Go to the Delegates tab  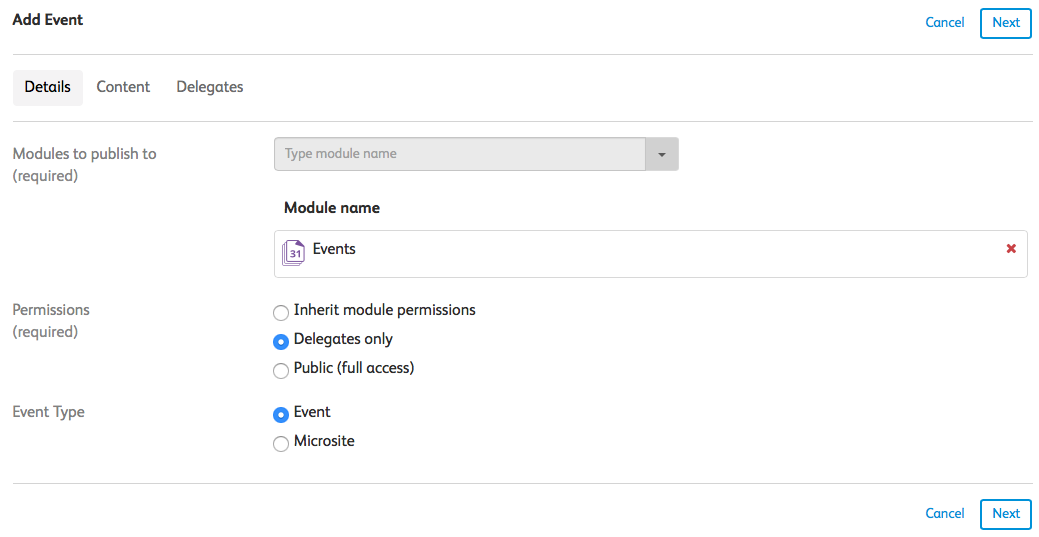pyautogui.click(x=210, y=87)
